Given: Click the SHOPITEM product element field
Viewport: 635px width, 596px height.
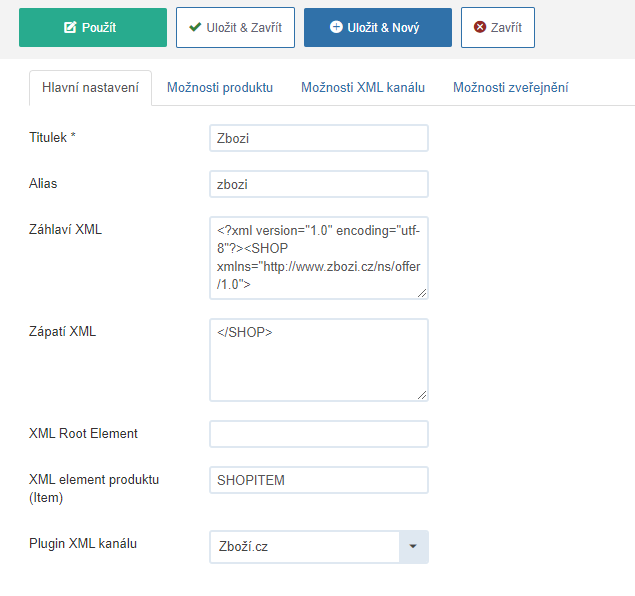Looking at the screenshot, I should tap(319, 480).
